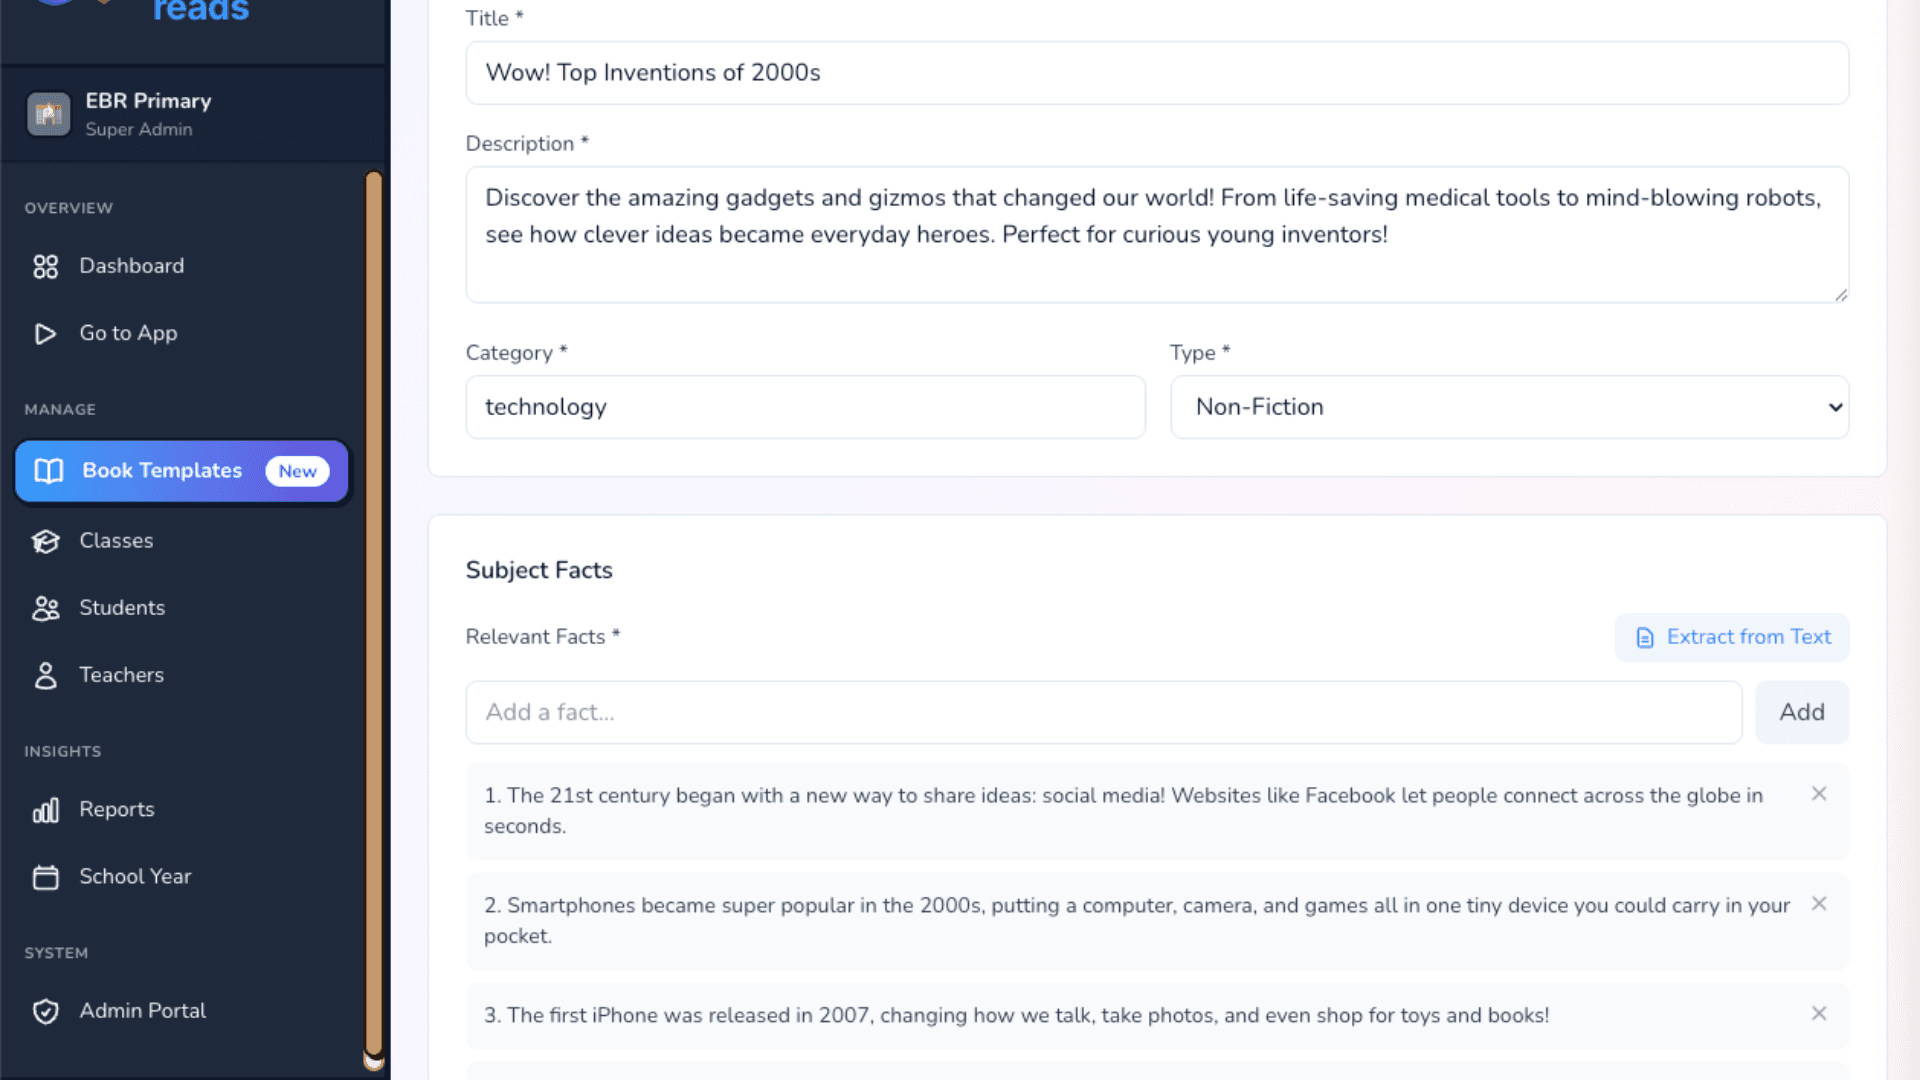Select Go to App in the sidebar
1920x1080 pixels.
(x=128, y=333)
